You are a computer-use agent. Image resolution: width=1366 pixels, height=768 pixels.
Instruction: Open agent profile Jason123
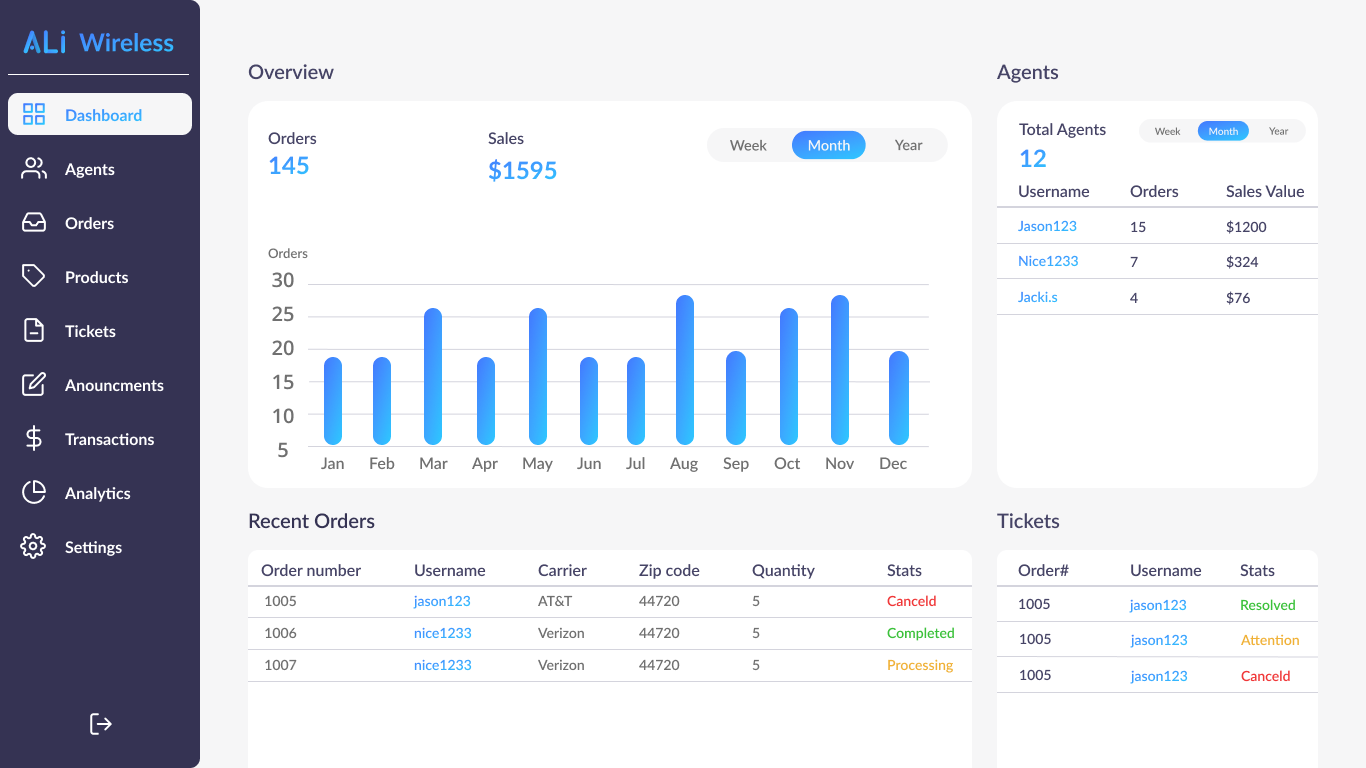(x=1047, y=226)
